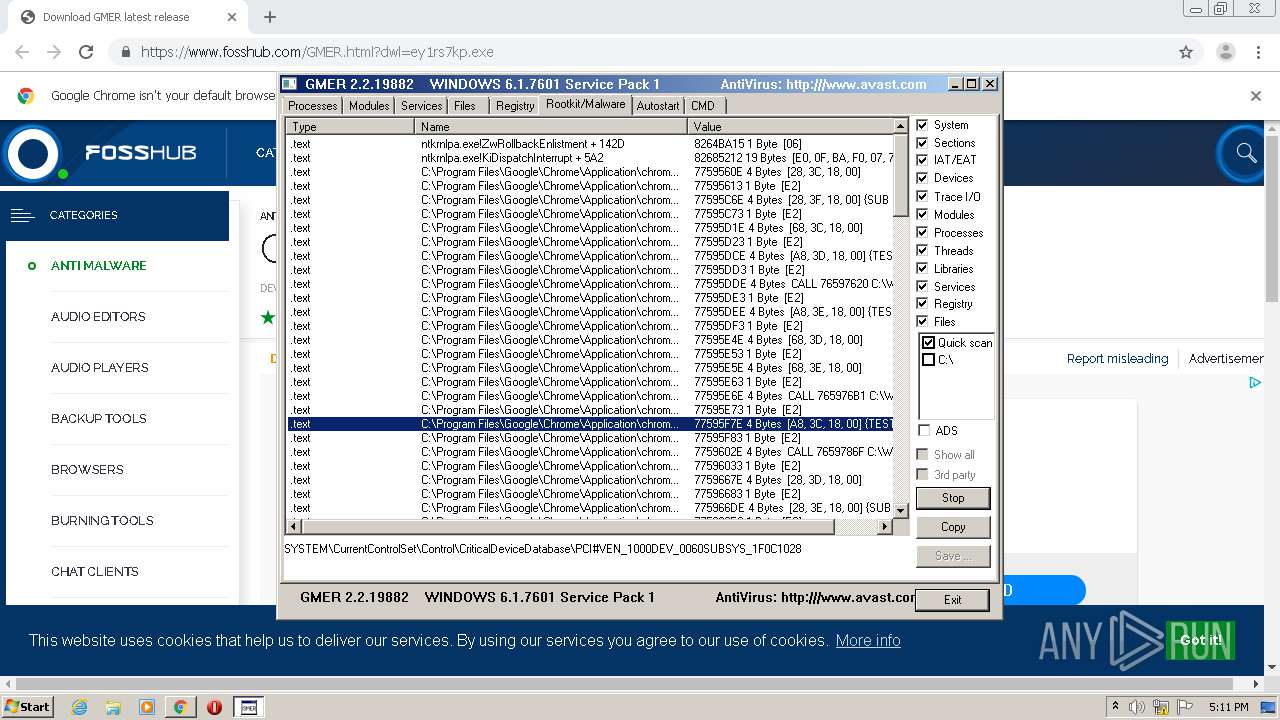Click the volume speaker tray icon
This screenshot has width=1280, height=720.
(x=1137, y=707)
